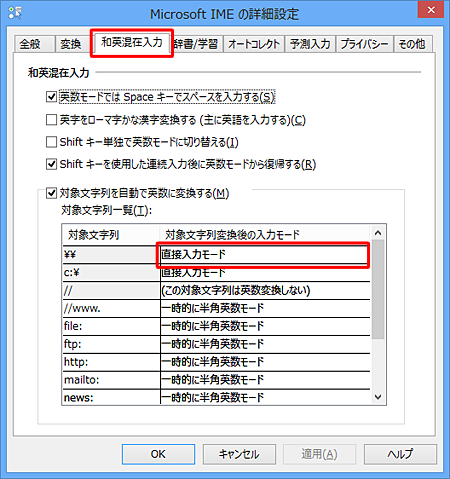Image resolution: width=450 pixels, height=479 pixels.
Task: Enable 英字をローマ字かな漢字変換する checkbox
Action: click(51, 120)
